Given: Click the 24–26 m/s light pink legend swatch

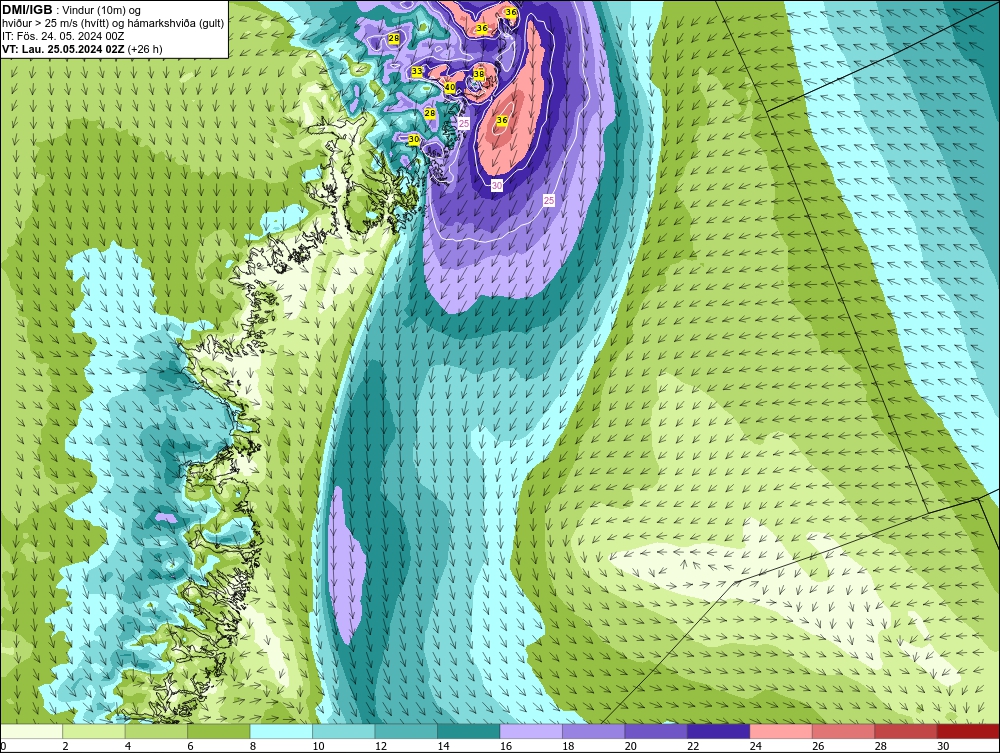Looking at the screenshot, I should [781, 731].
